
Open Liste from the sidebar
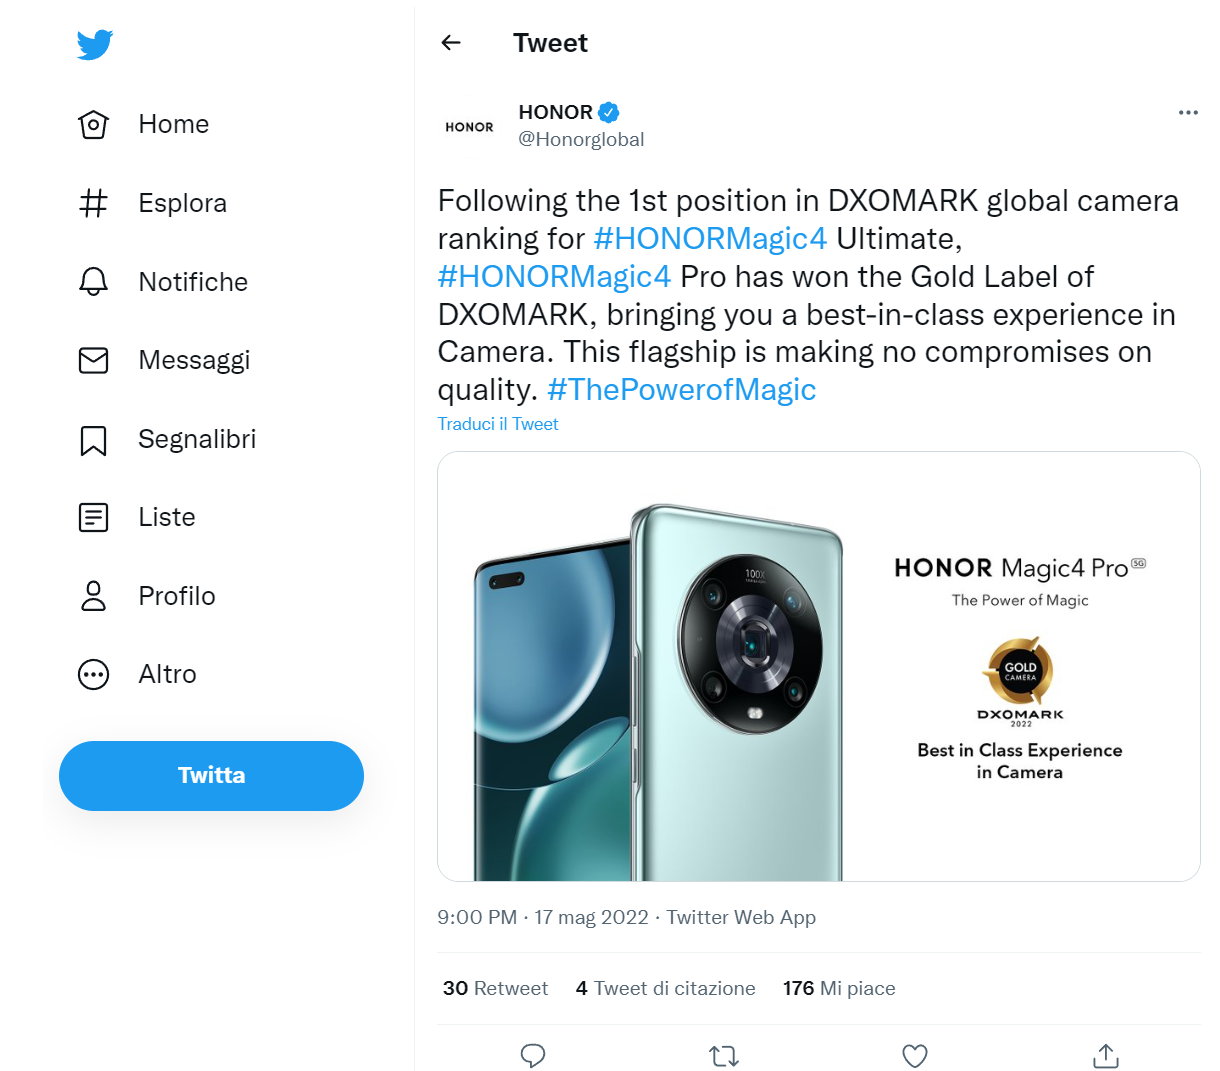(x=166, y=518)
